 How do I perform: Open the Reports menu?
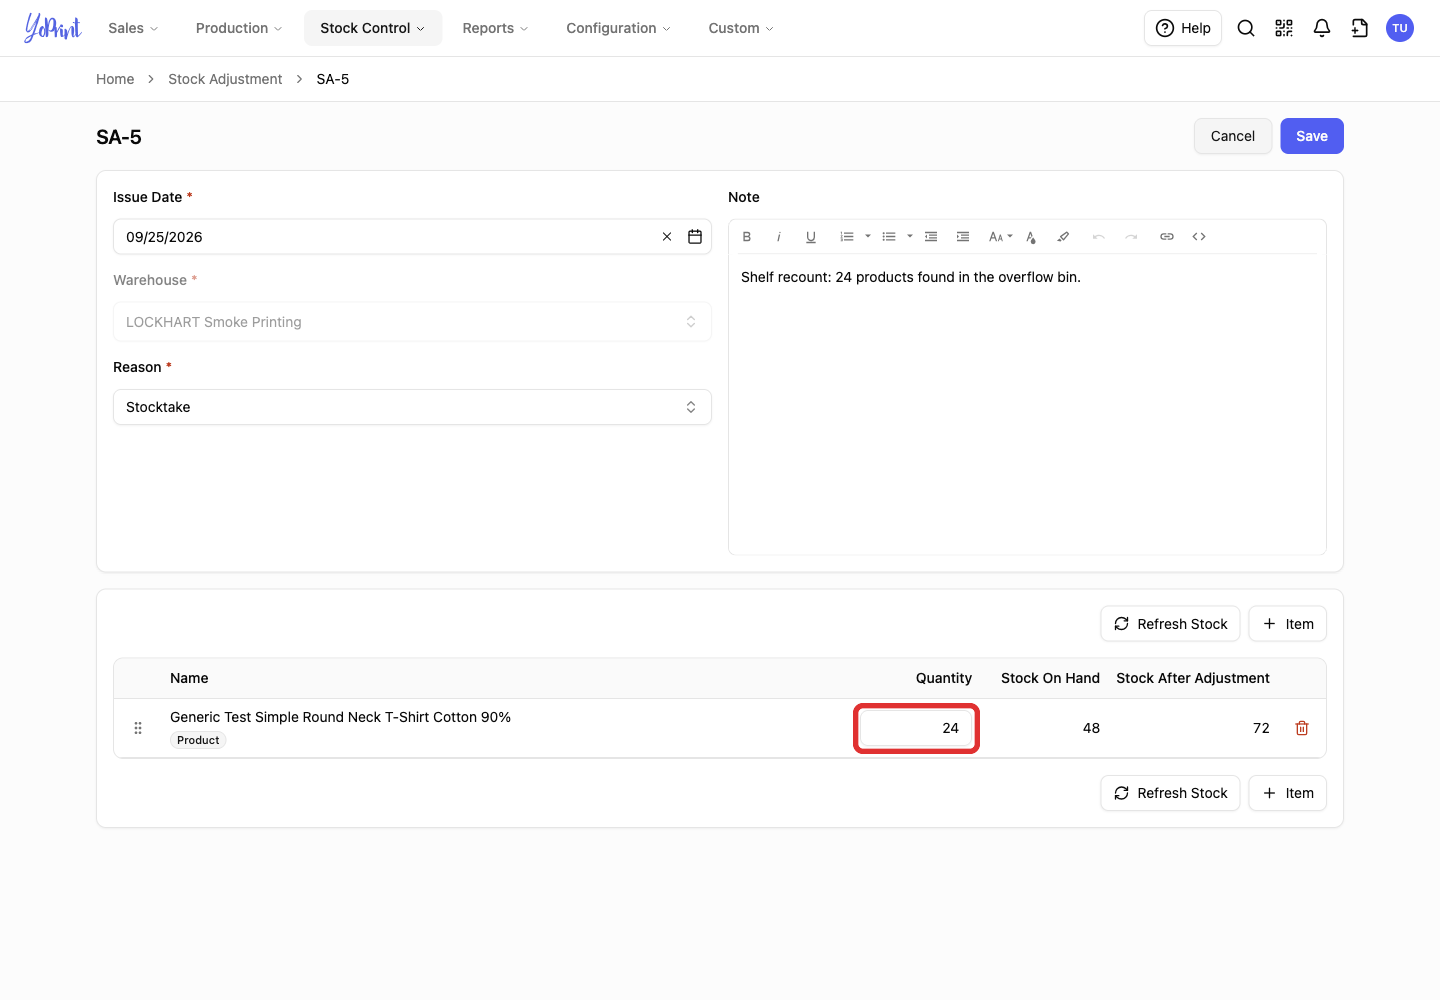495,28
